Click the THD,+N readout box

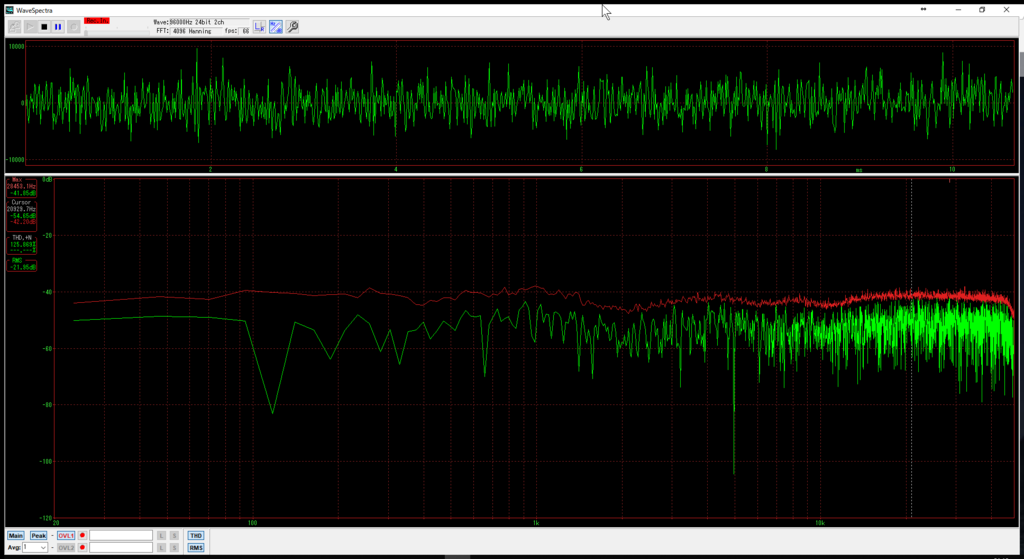21,244
